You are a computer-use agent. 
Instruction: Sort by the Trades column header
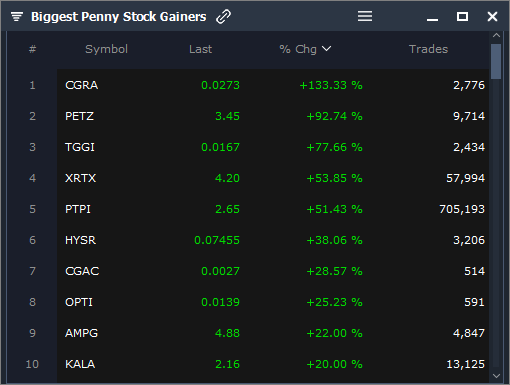(x=428, y=49)
